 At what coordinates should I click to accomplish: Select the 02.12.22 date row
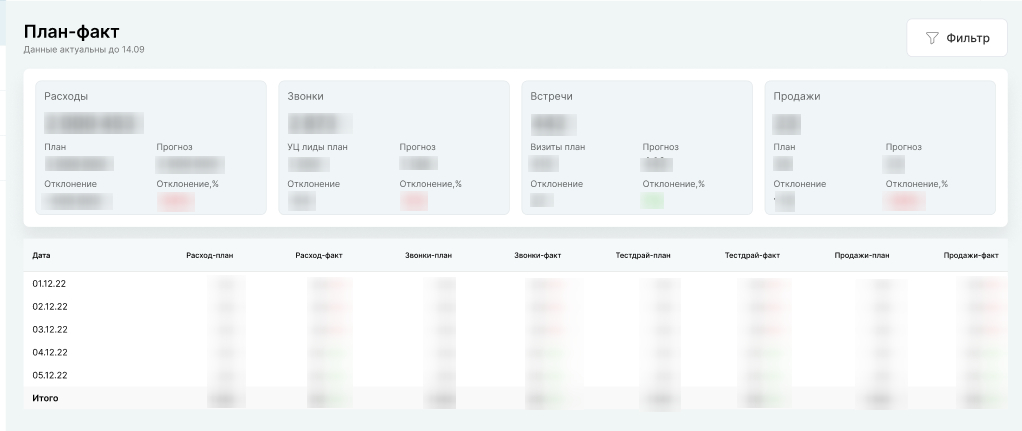(x=516, y=306)
